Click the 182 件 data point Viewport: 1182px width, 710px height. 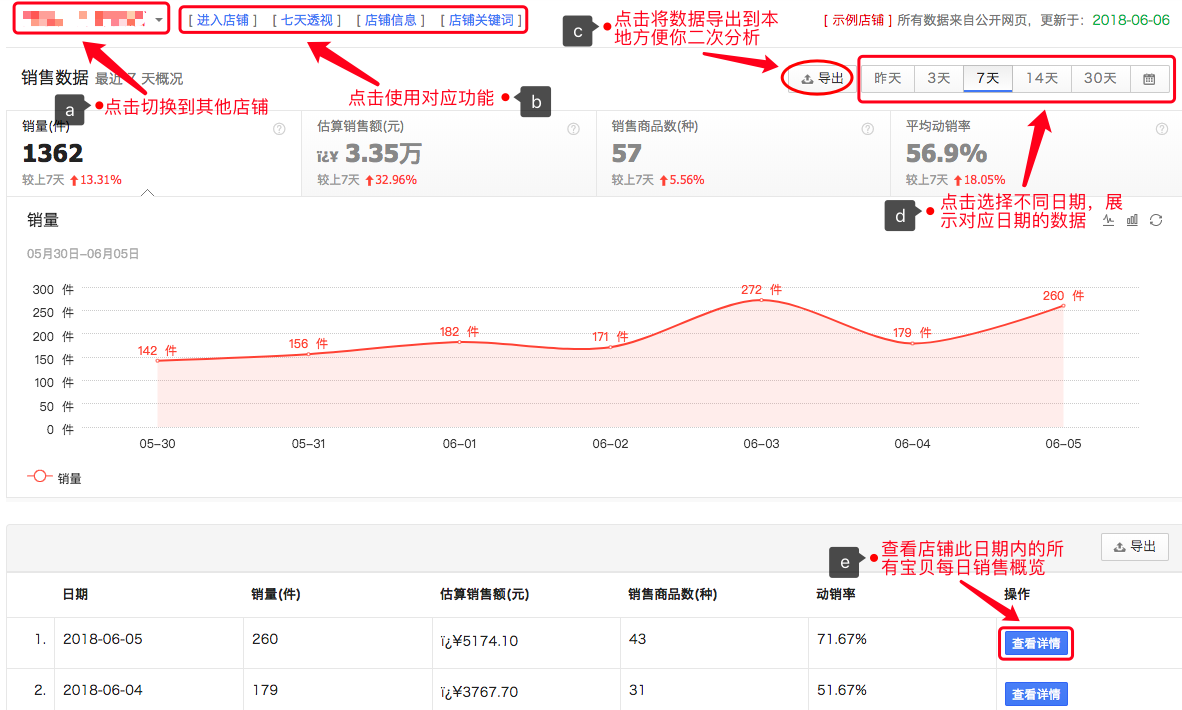point(460,342)
